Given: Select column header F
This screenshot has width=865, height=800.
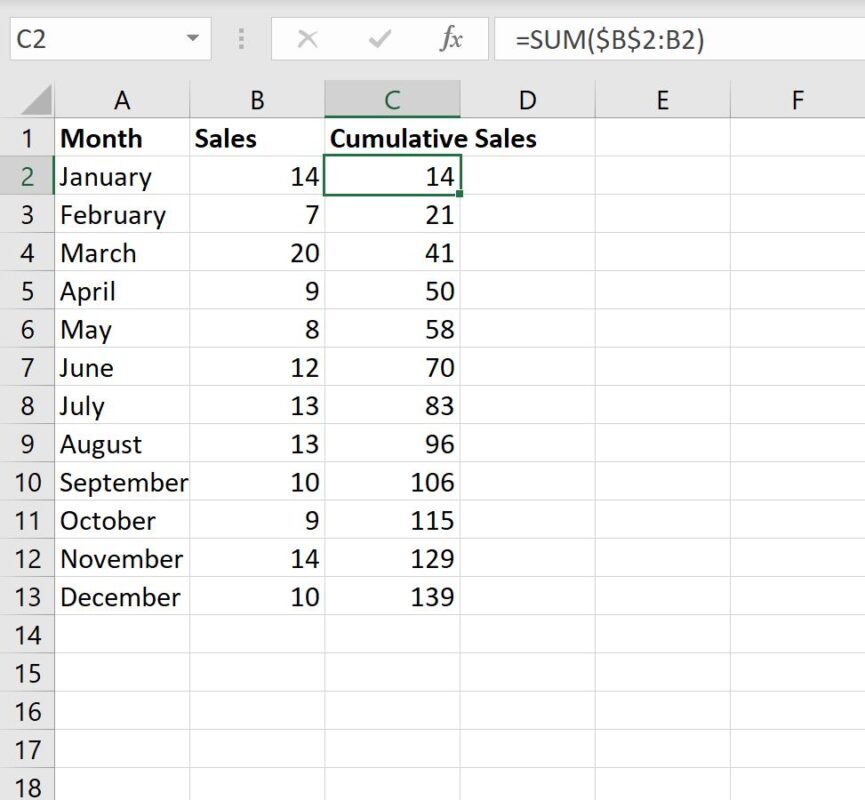Looking at the screenshot, I should coord(797,100).
